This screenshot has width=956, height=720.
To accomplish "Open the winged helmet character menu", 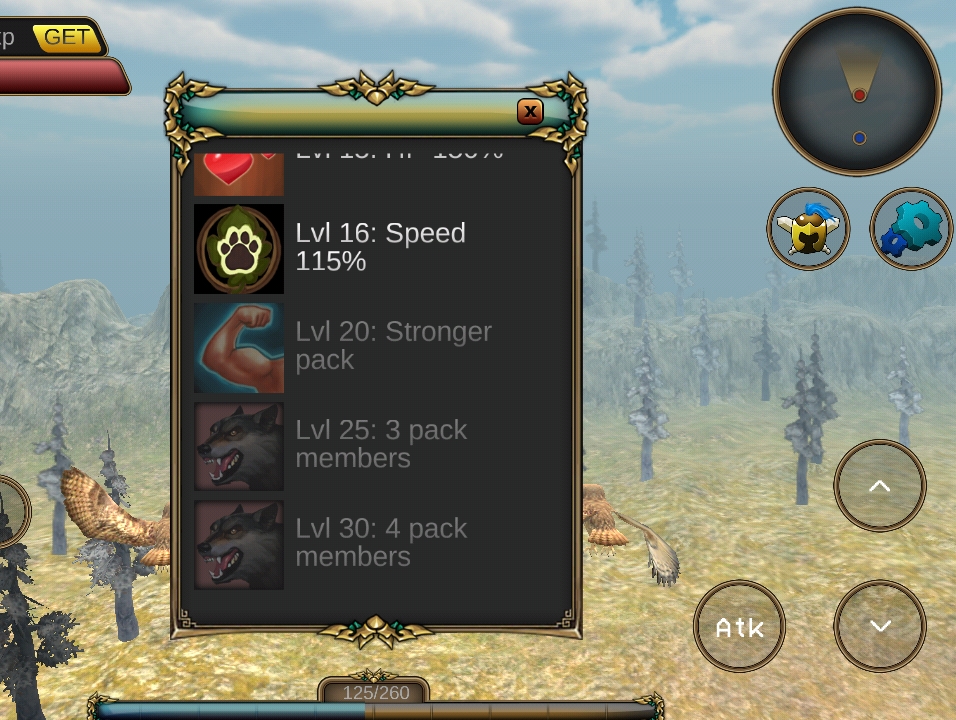I will tap(808, 229).
